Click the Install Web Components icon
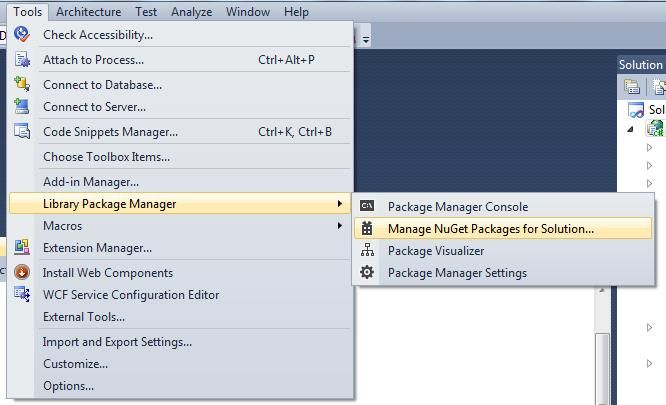 [22, 272]
